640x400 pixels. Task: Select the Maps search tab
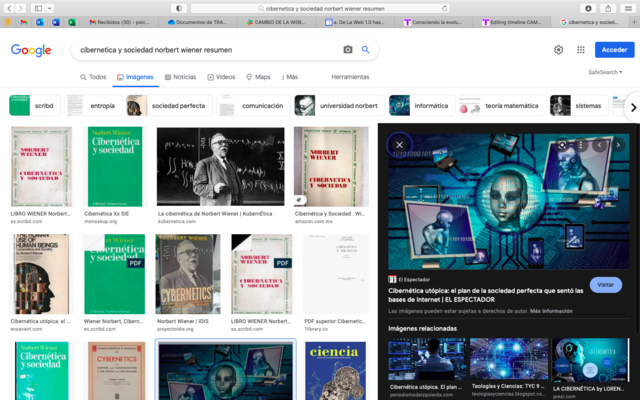click(258, 77)
